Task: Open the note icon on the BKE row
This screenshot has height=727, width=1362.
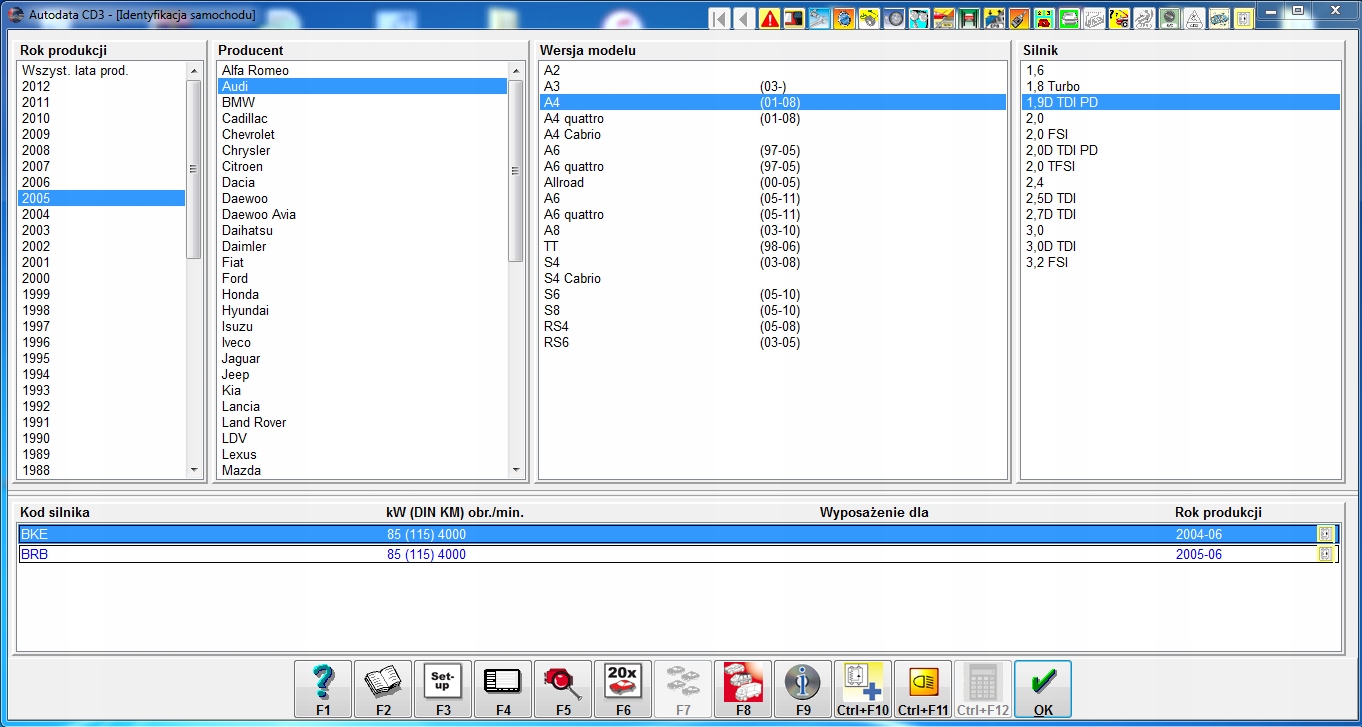Action: point(1326,534)
